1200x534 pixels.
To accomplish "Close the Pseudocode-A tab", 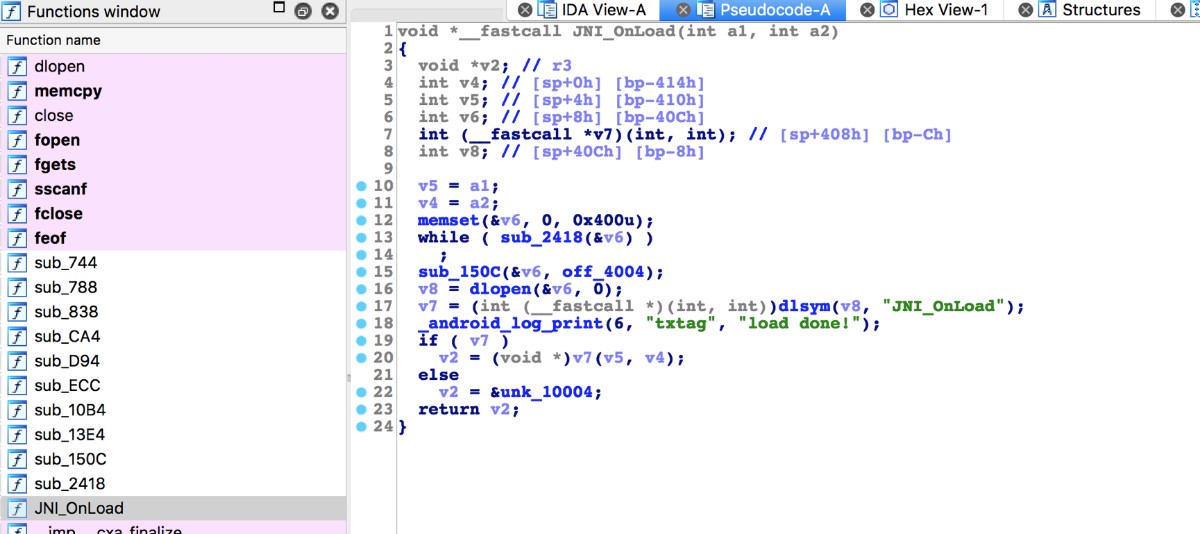I will 682,10.
